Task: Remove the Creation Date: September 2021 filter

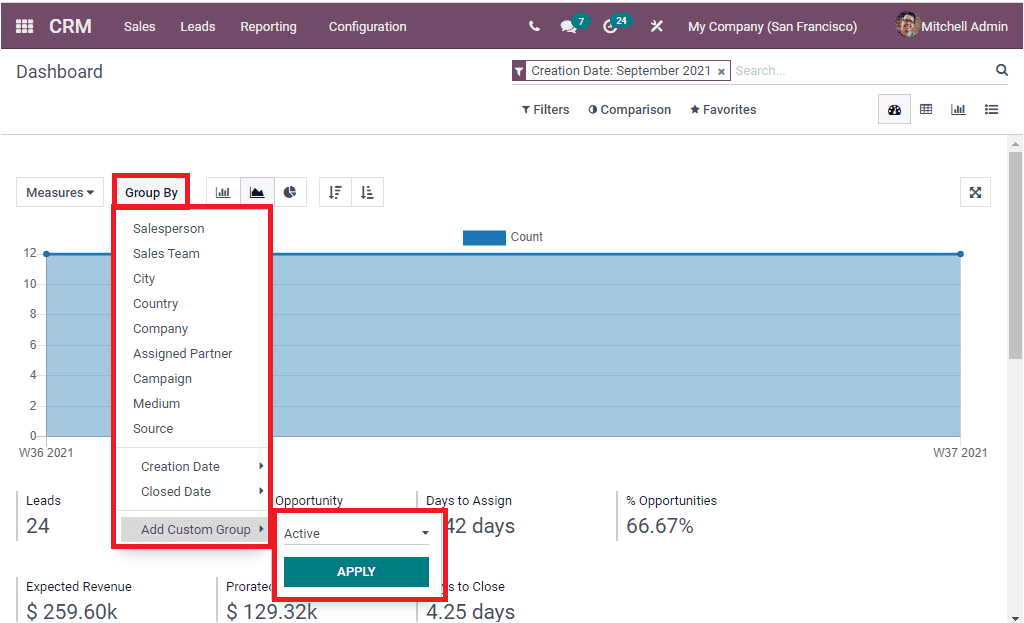Action: pos(721,71)
